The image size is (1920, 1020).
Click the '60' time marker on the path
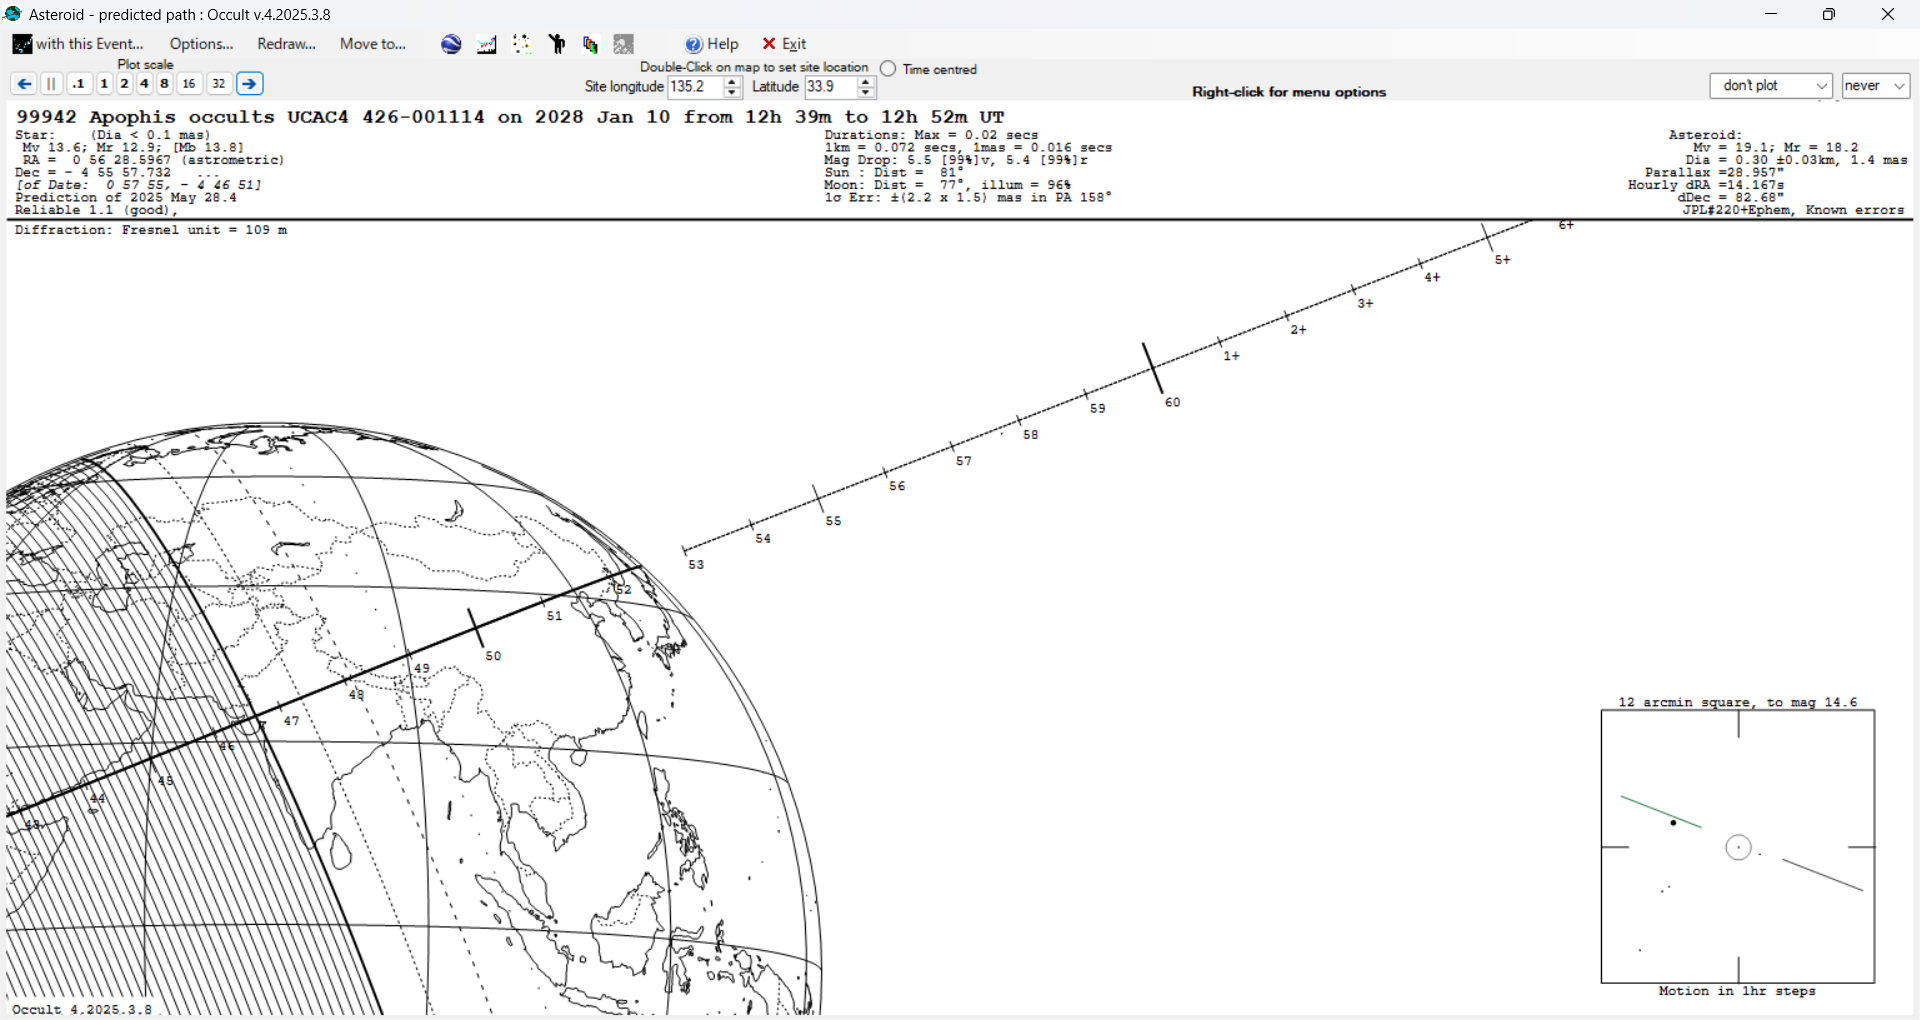(x=1172, y=402)
